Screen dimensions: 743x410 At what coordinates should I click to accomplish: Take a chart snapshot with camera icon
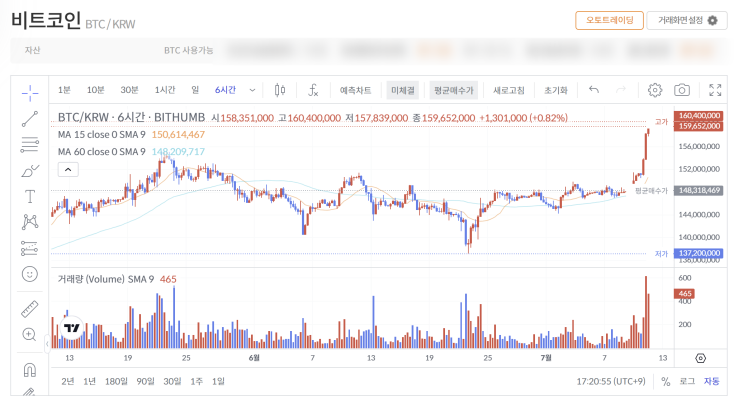(682, 90)
